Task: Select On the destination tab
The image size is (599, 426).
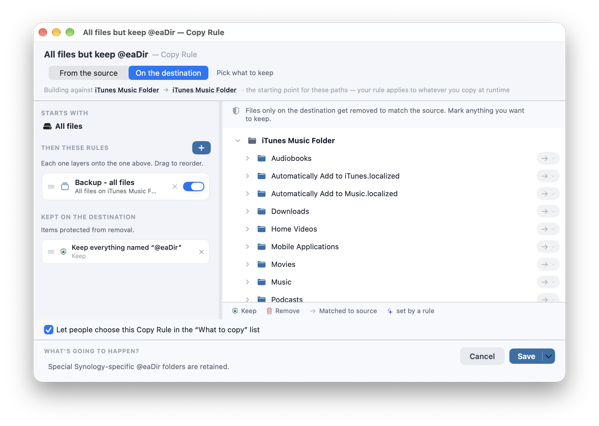Action: tap(168, 73)
